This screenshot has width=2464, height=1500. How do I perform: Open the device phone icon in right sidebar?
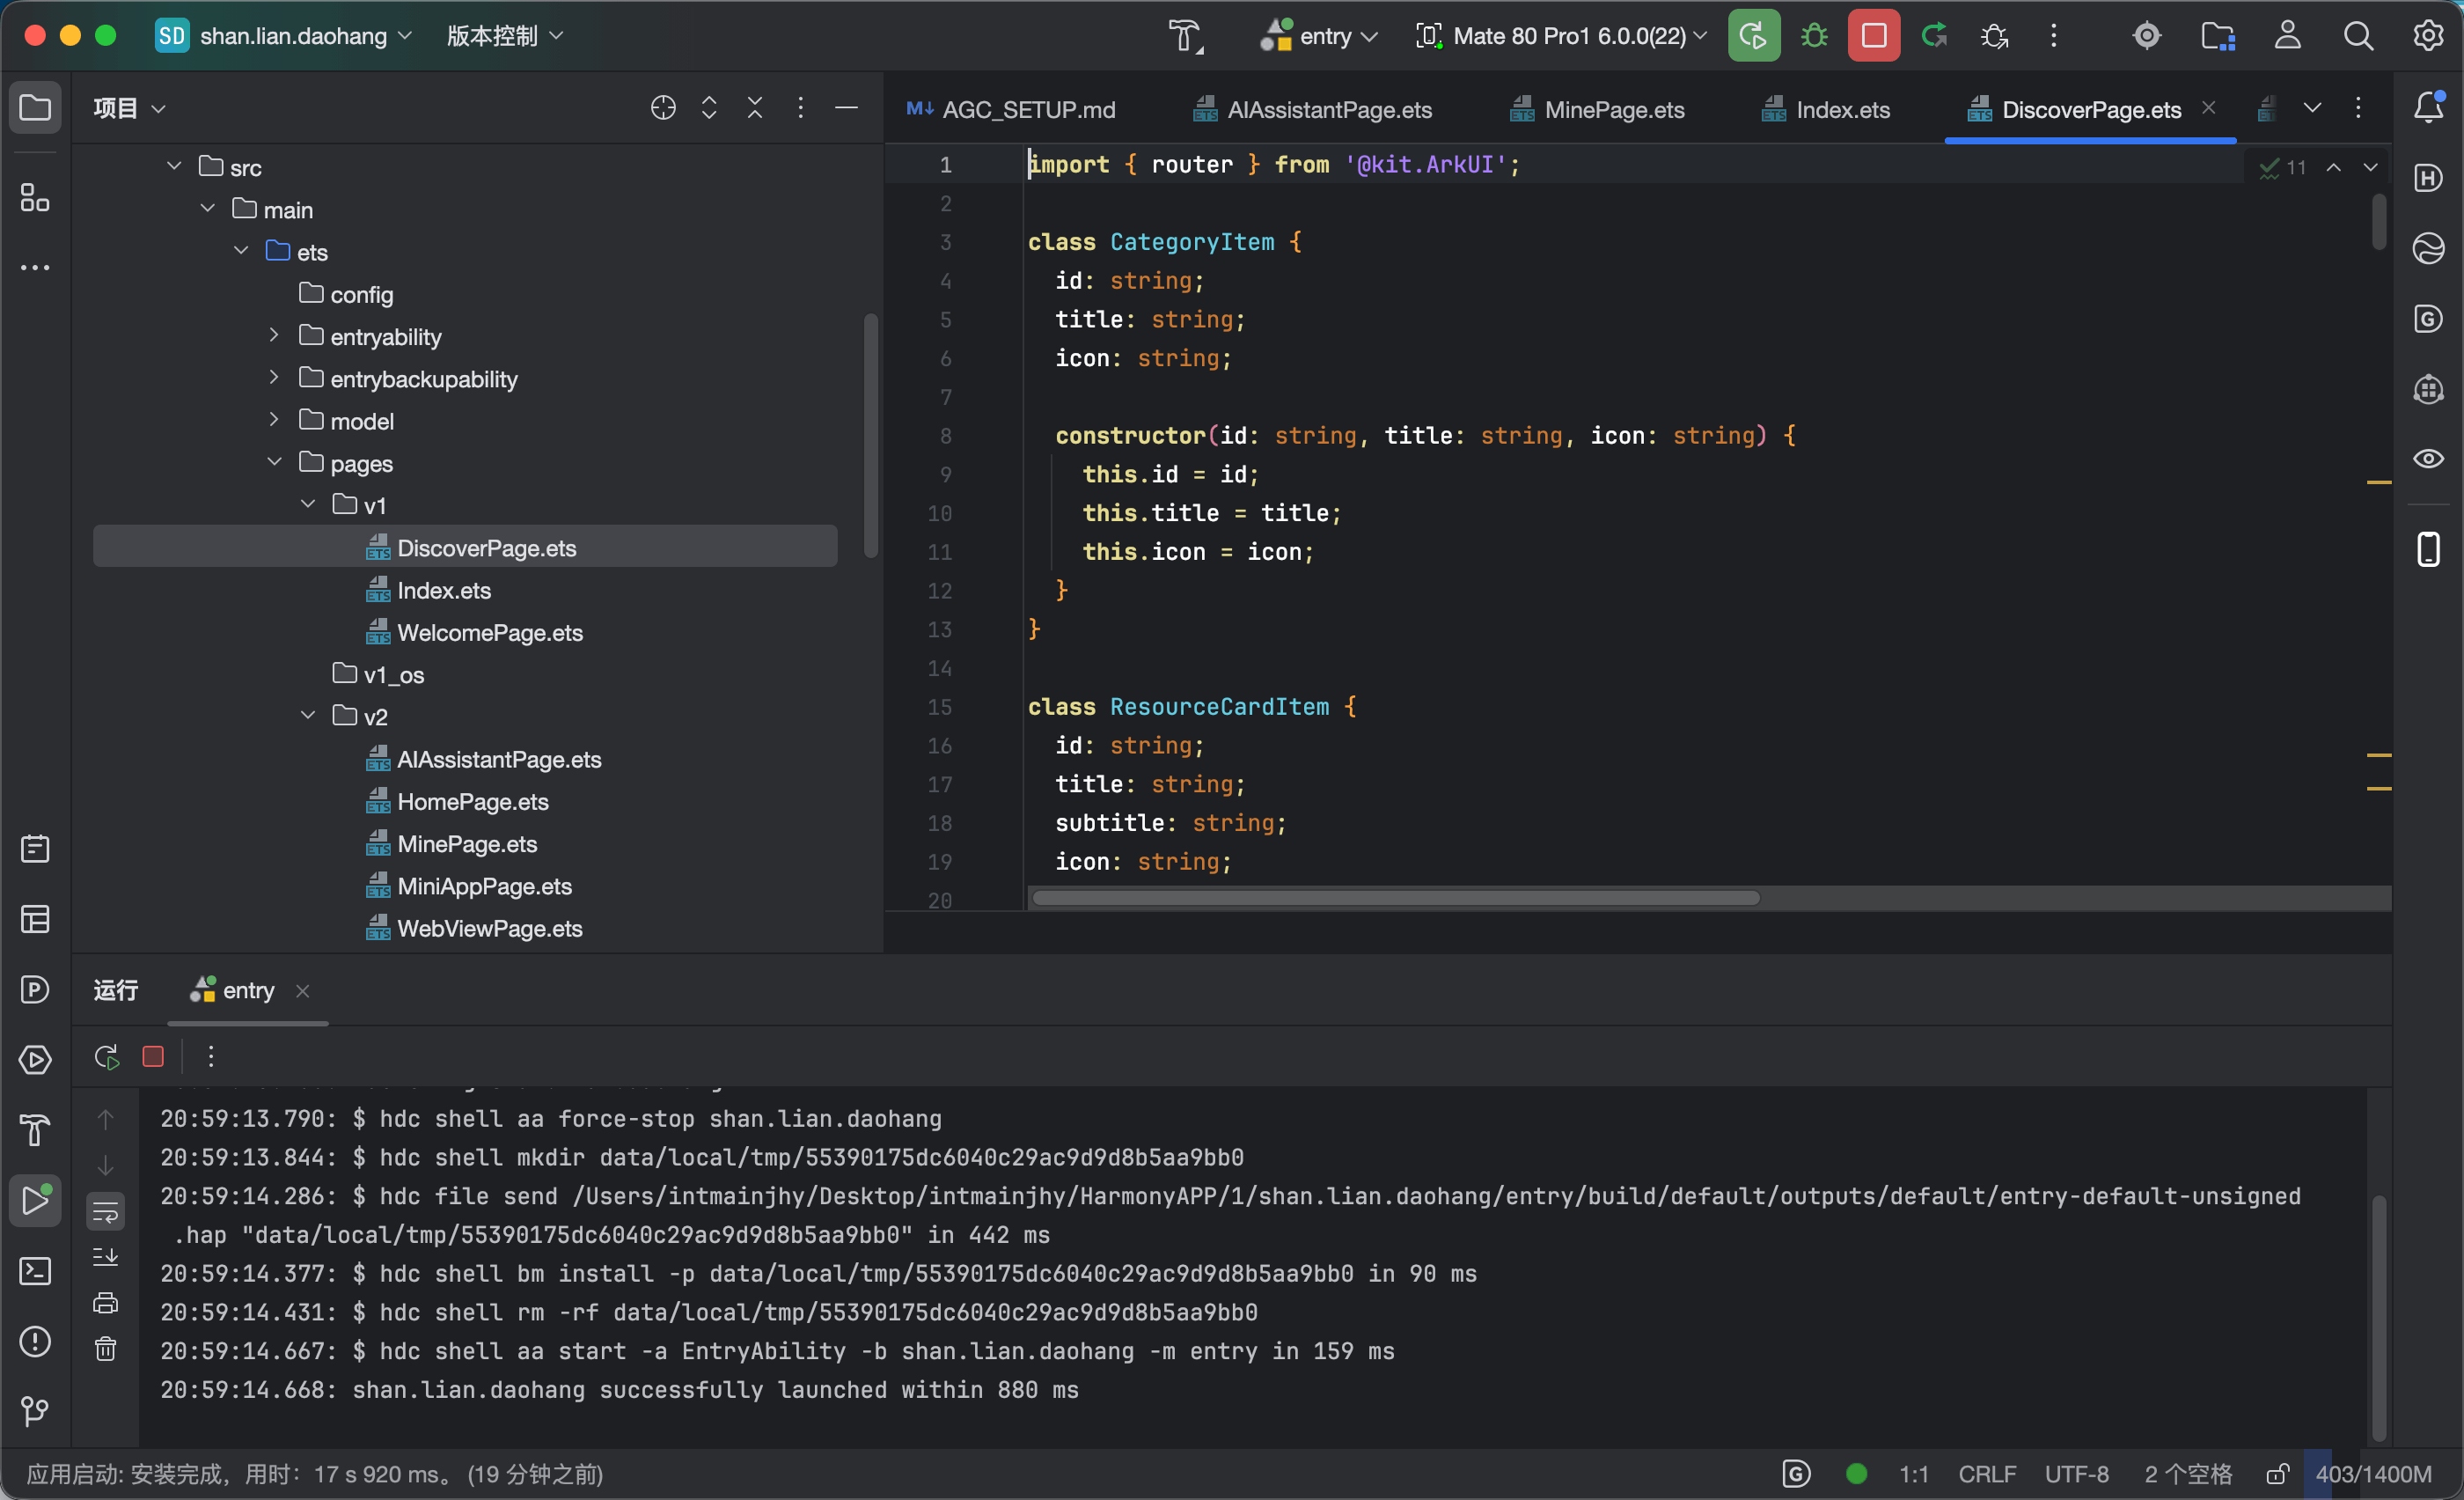click(2429, 549)
